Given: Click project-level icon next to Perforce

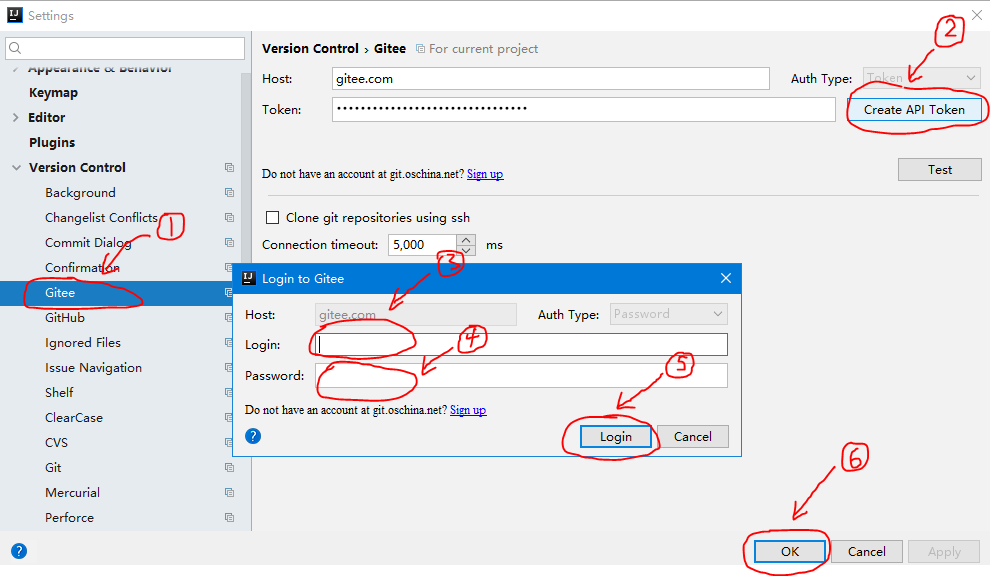Looking at the screenshot, I should (229, 517).
